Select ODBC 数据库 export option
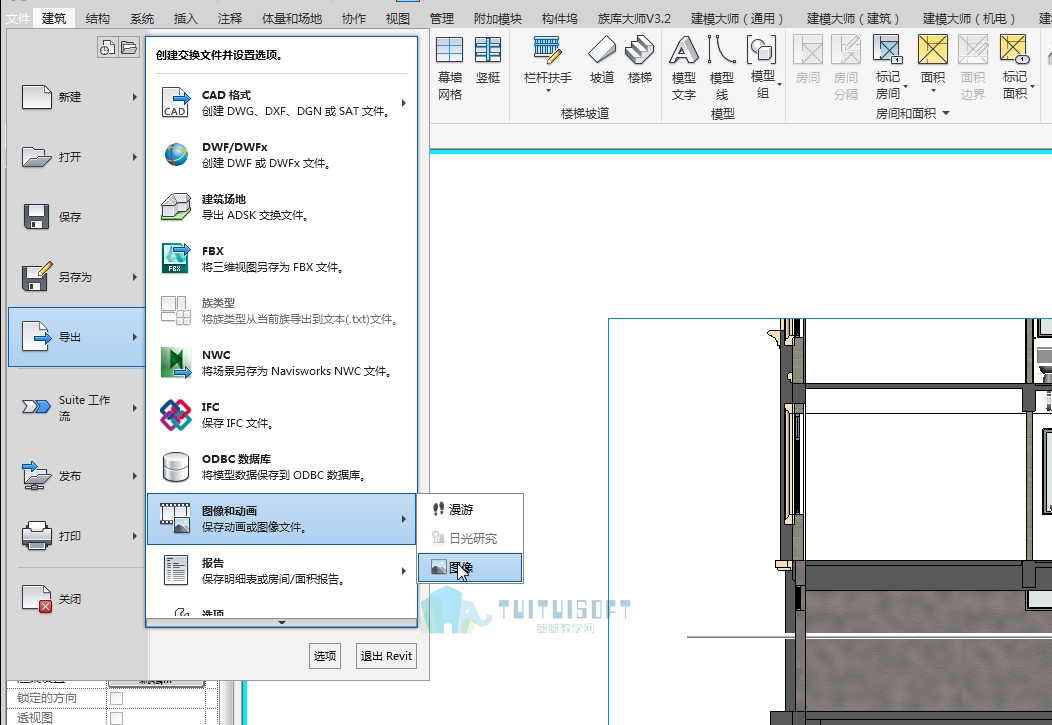The image size is (1052, 725). [282, 467]
